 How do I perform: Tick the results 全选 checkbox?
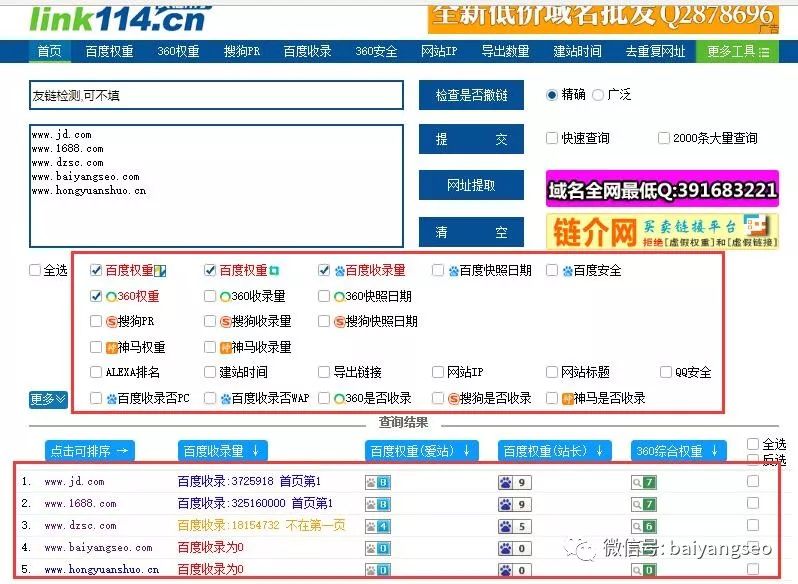click(x=753, y=444)
